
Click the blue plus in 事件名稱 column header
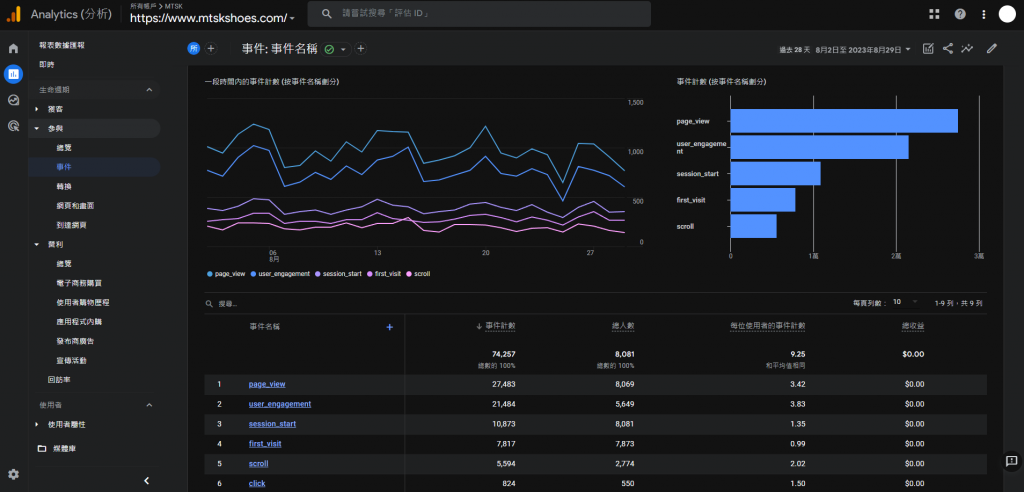coord(390,327)
